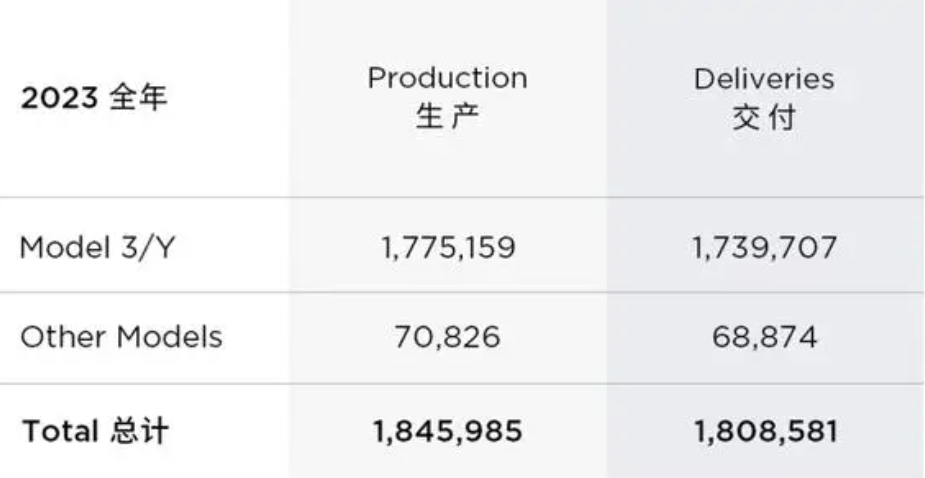925x478 pixels.
Task: Click total deliveries figure 1,808,581
Action: click(x=764, y=431)
